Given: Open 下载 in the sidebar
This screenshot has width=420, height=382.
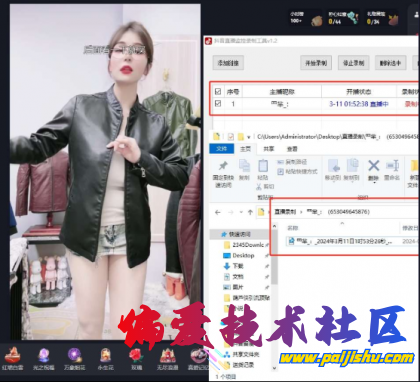Looking at the screenshot, I should [x=234, y=266].
